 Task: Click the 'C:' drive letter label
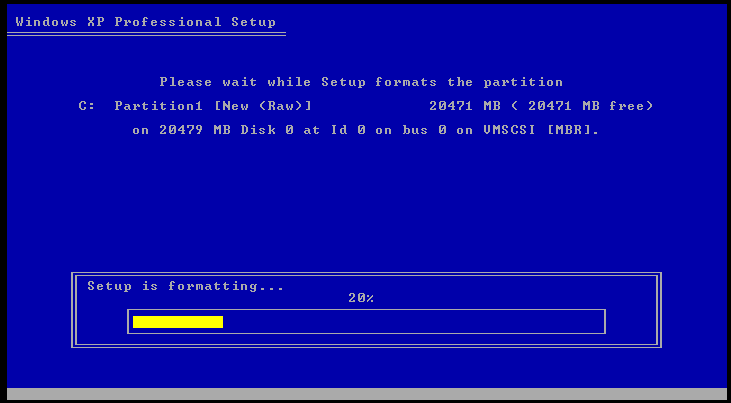coord(87,106)
